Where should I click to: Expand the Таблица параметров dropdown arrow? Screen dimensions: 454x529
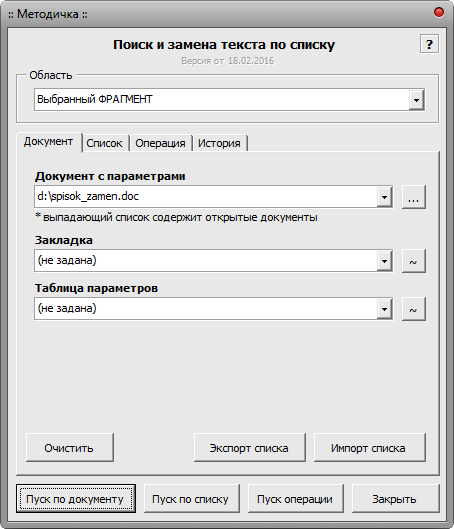click(385, 309)
